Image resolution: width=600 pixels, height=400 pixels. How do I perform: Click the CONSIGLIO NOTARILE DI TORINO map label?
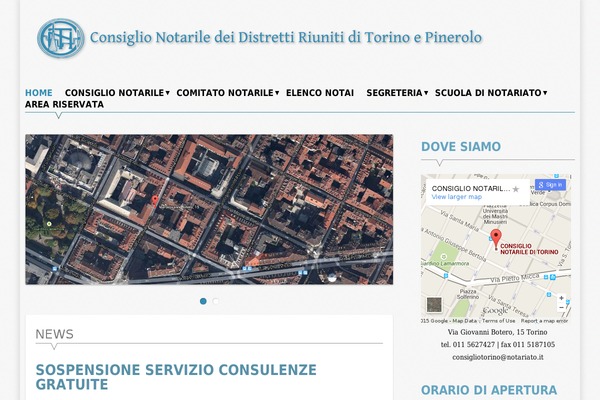529,249
